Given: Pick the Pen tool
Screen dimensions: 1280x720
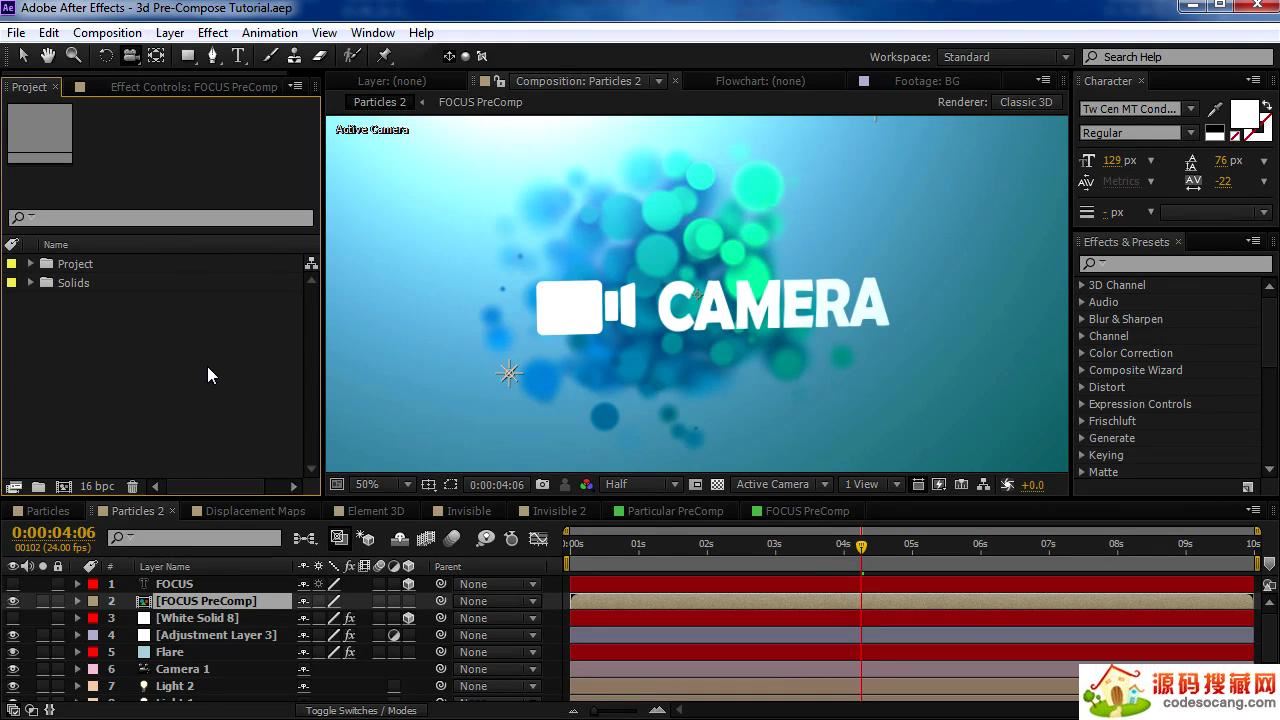Looking at the screenshot, I should [x=212, y=56].
